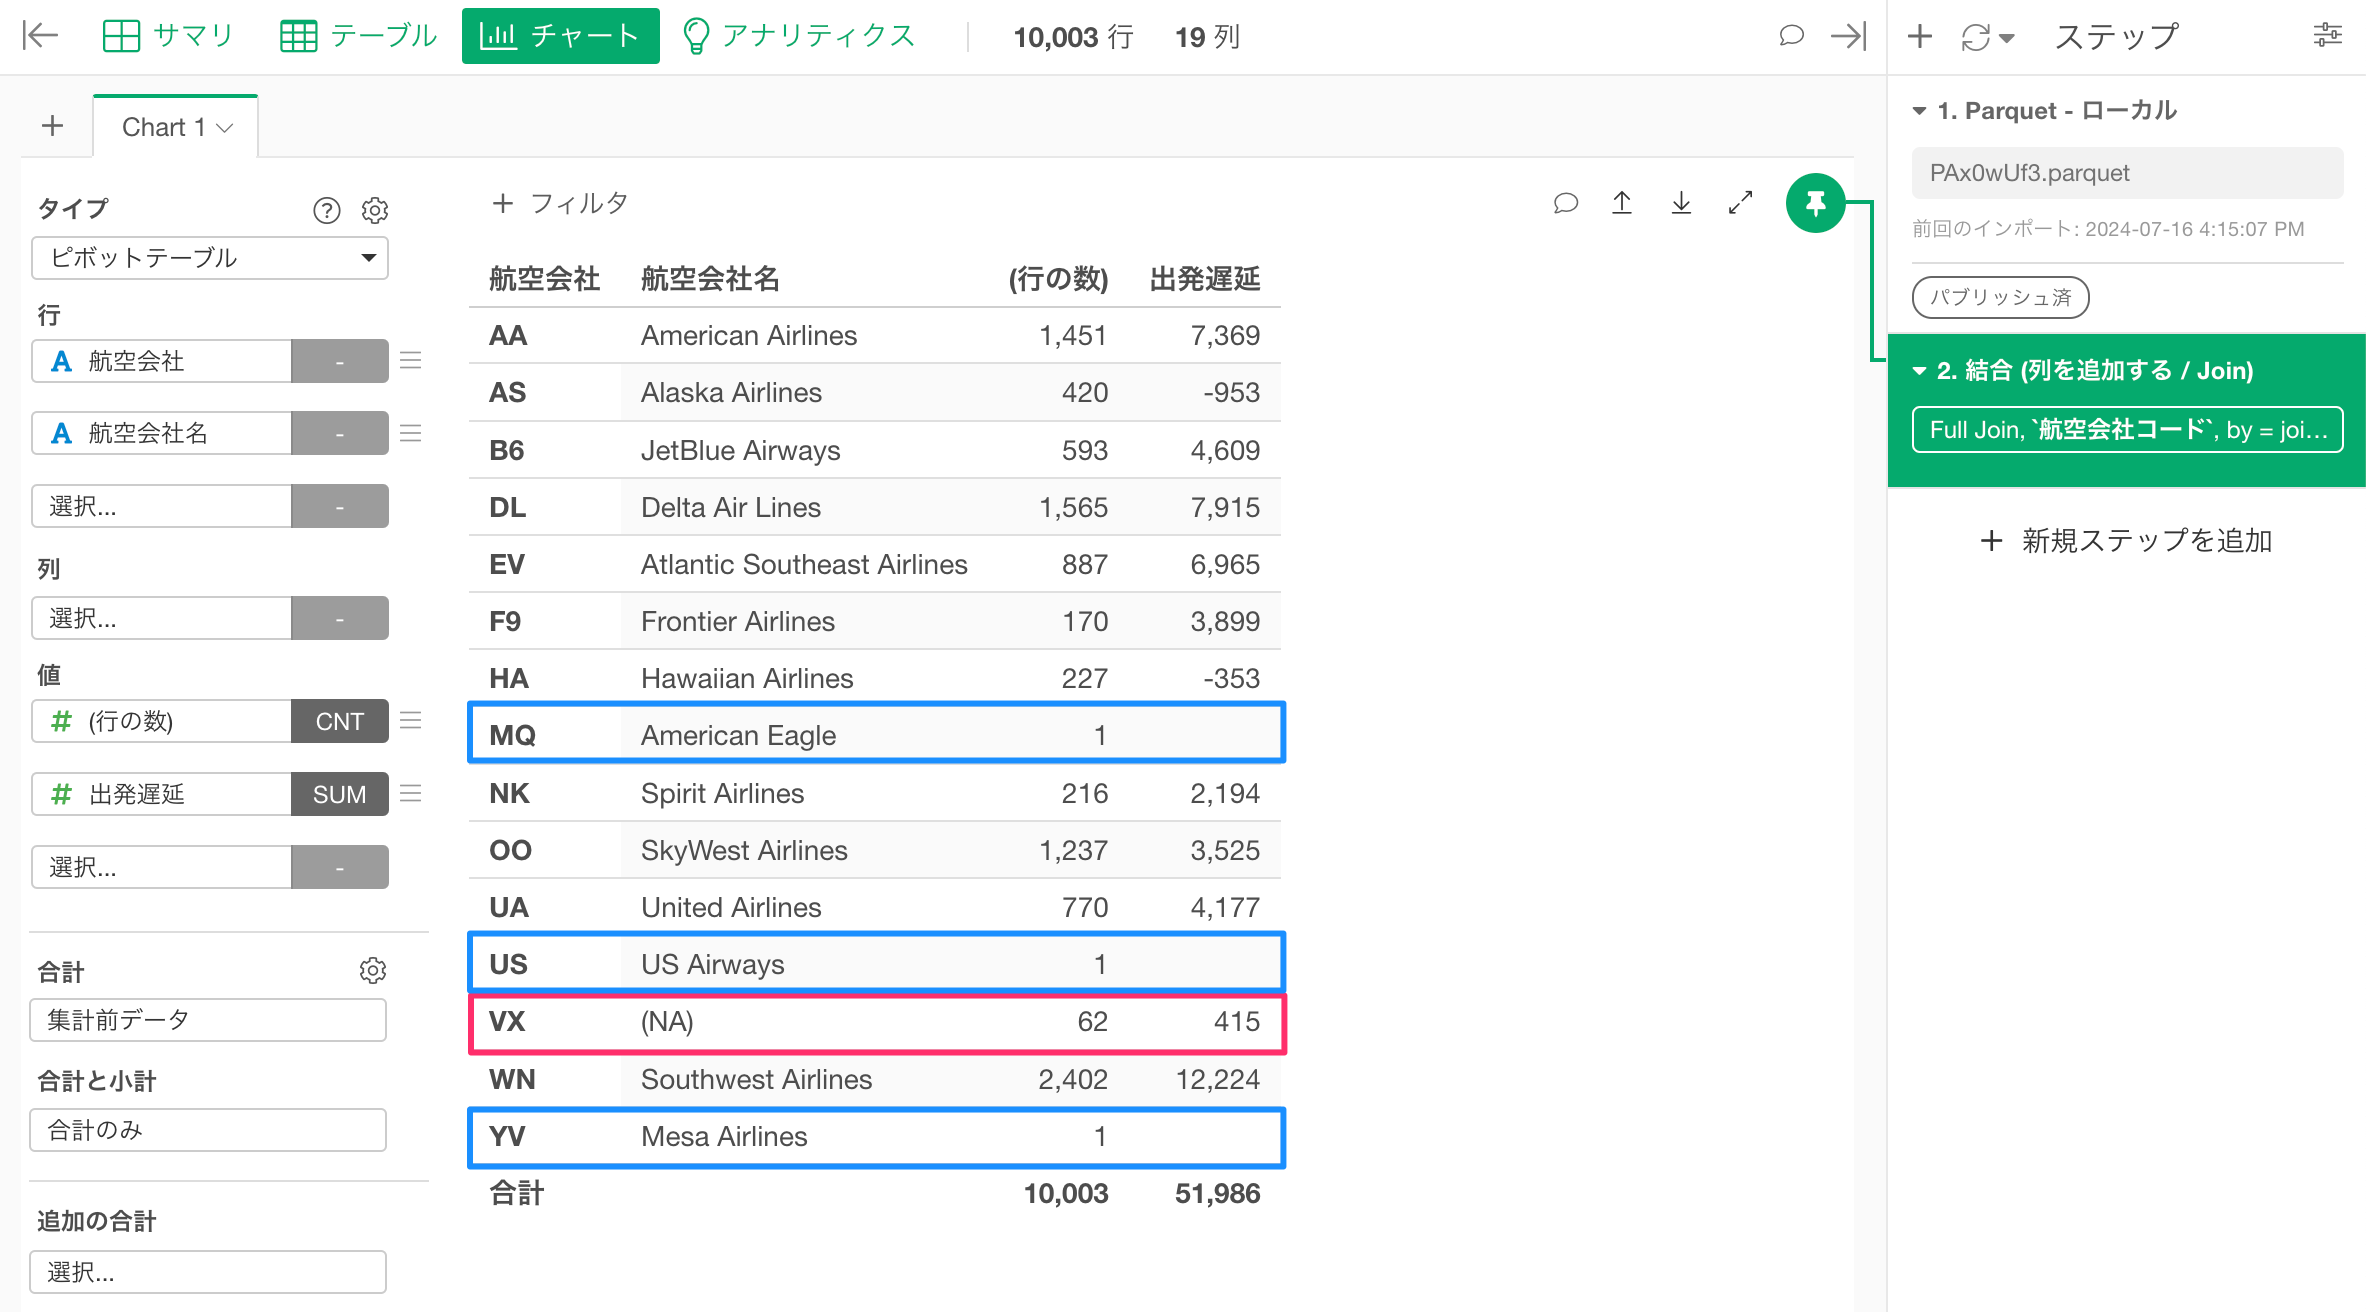Select the 出発遅延 value field
The height and width of the screenshot is (1312, 2366).
[x=161, y=794]
